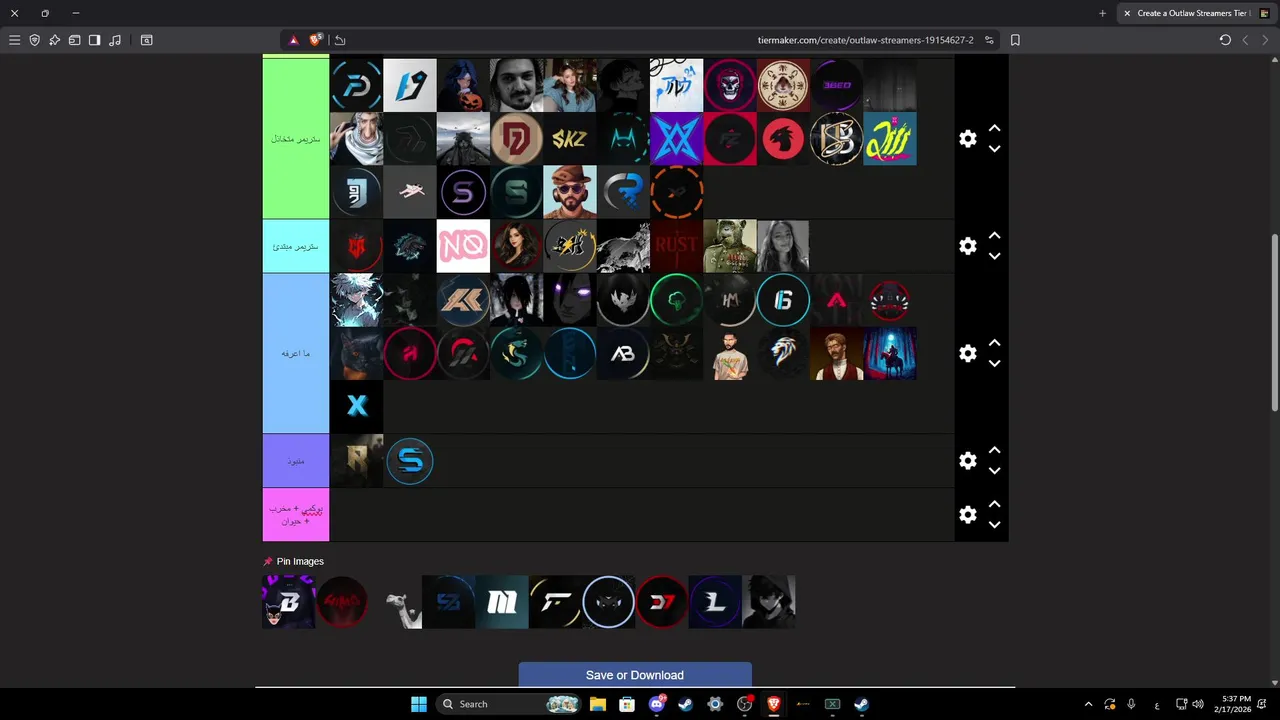Move blue ما اعرفه tier down
The height and width of the screenshot is (720, 1280).
pos(994,363)
